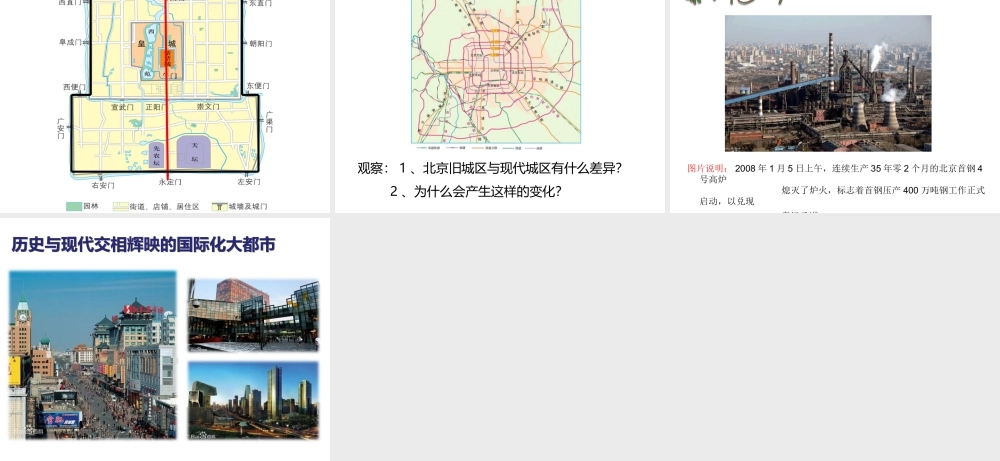1000x461 pixels.
Task: Click the Shougang steel factory photograph
Action: click(x=828, y=83)
